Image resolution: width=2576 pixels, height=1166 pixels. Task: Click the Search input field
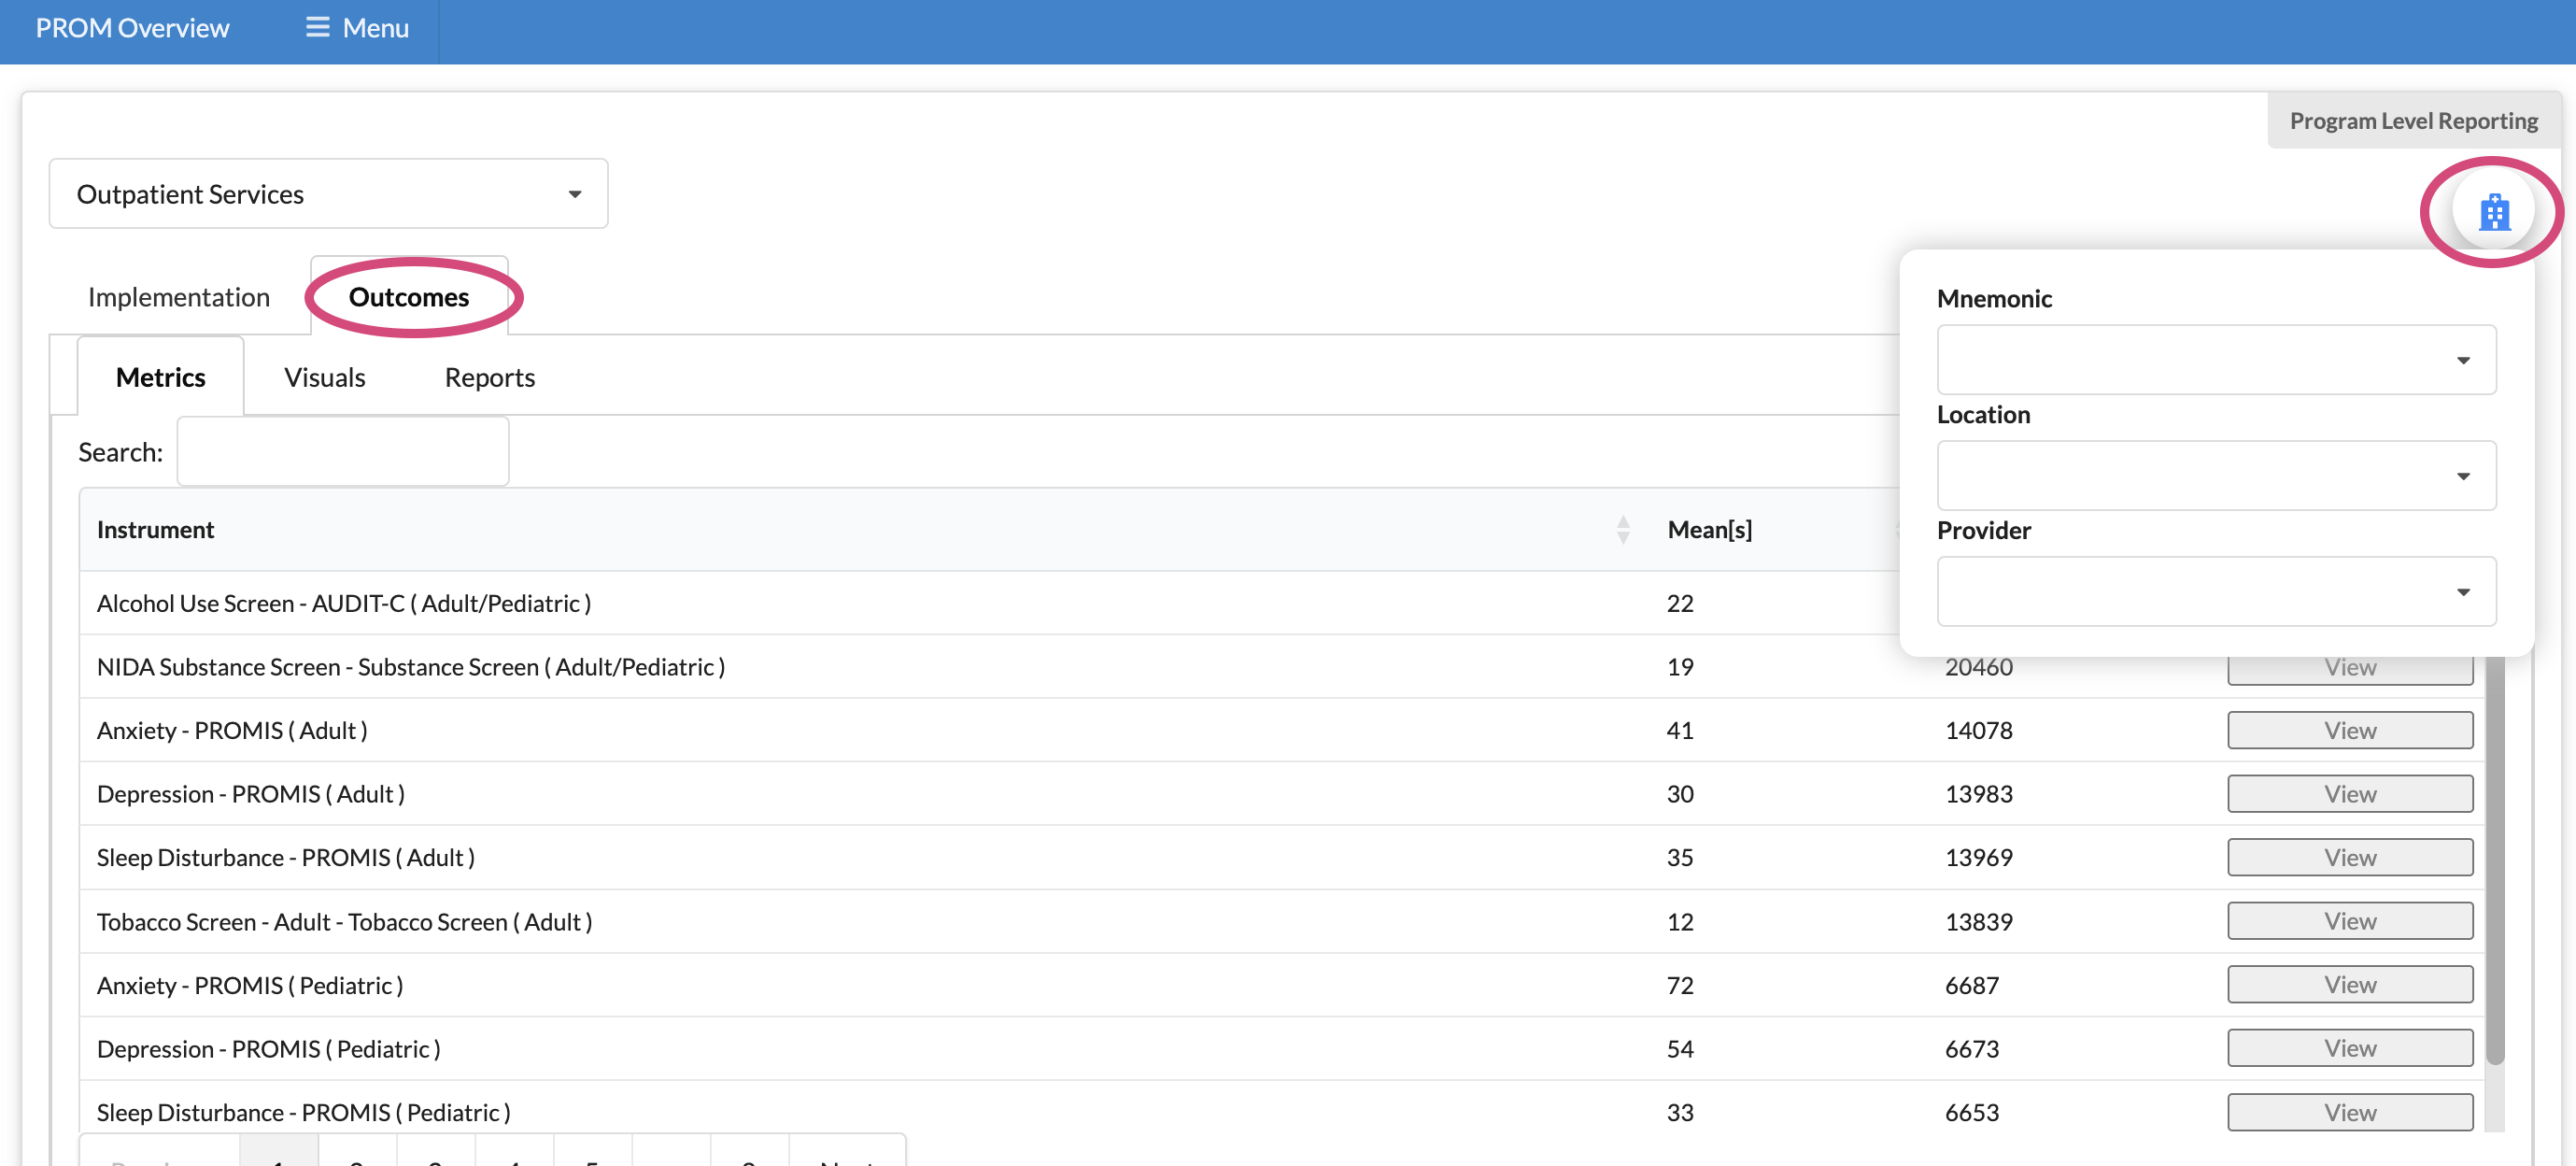343,452
